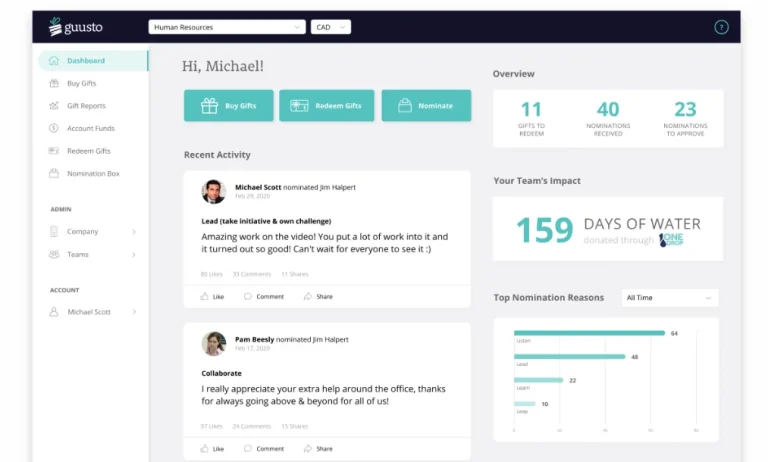Click '80 Likes' count on first post

coord(212,274)
